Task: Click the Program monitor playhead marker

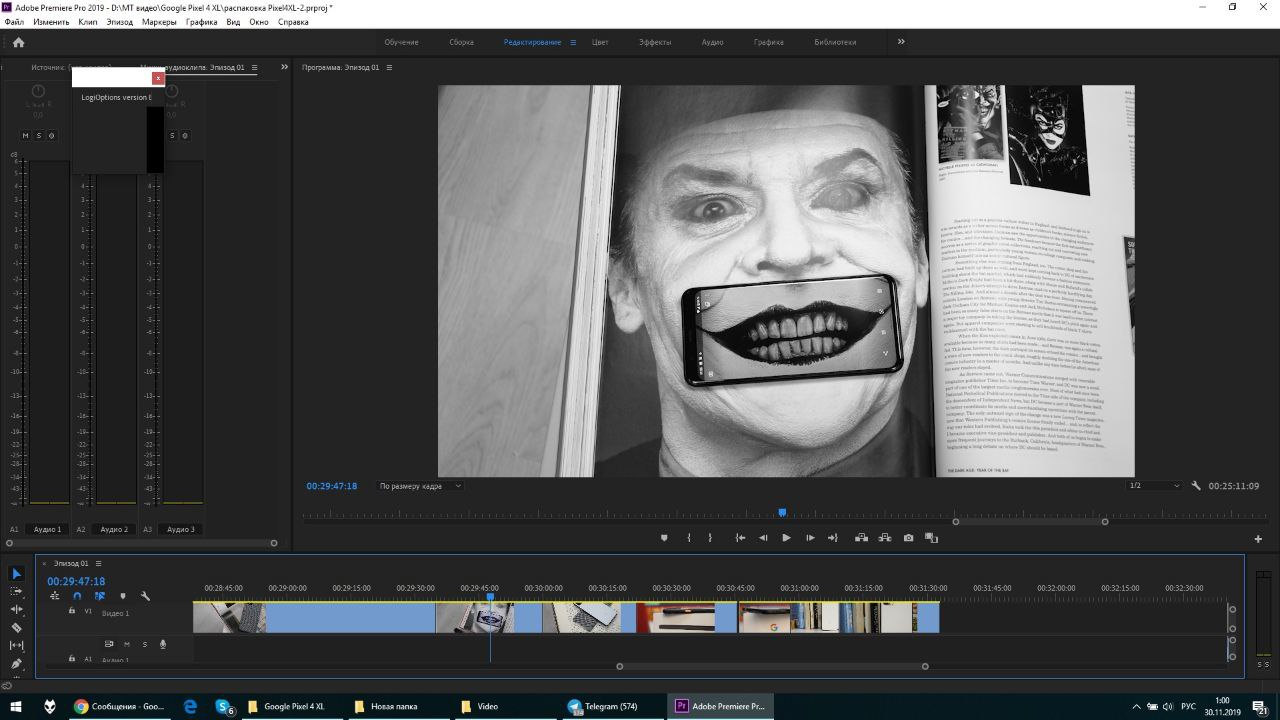Action: click(782, 512)
